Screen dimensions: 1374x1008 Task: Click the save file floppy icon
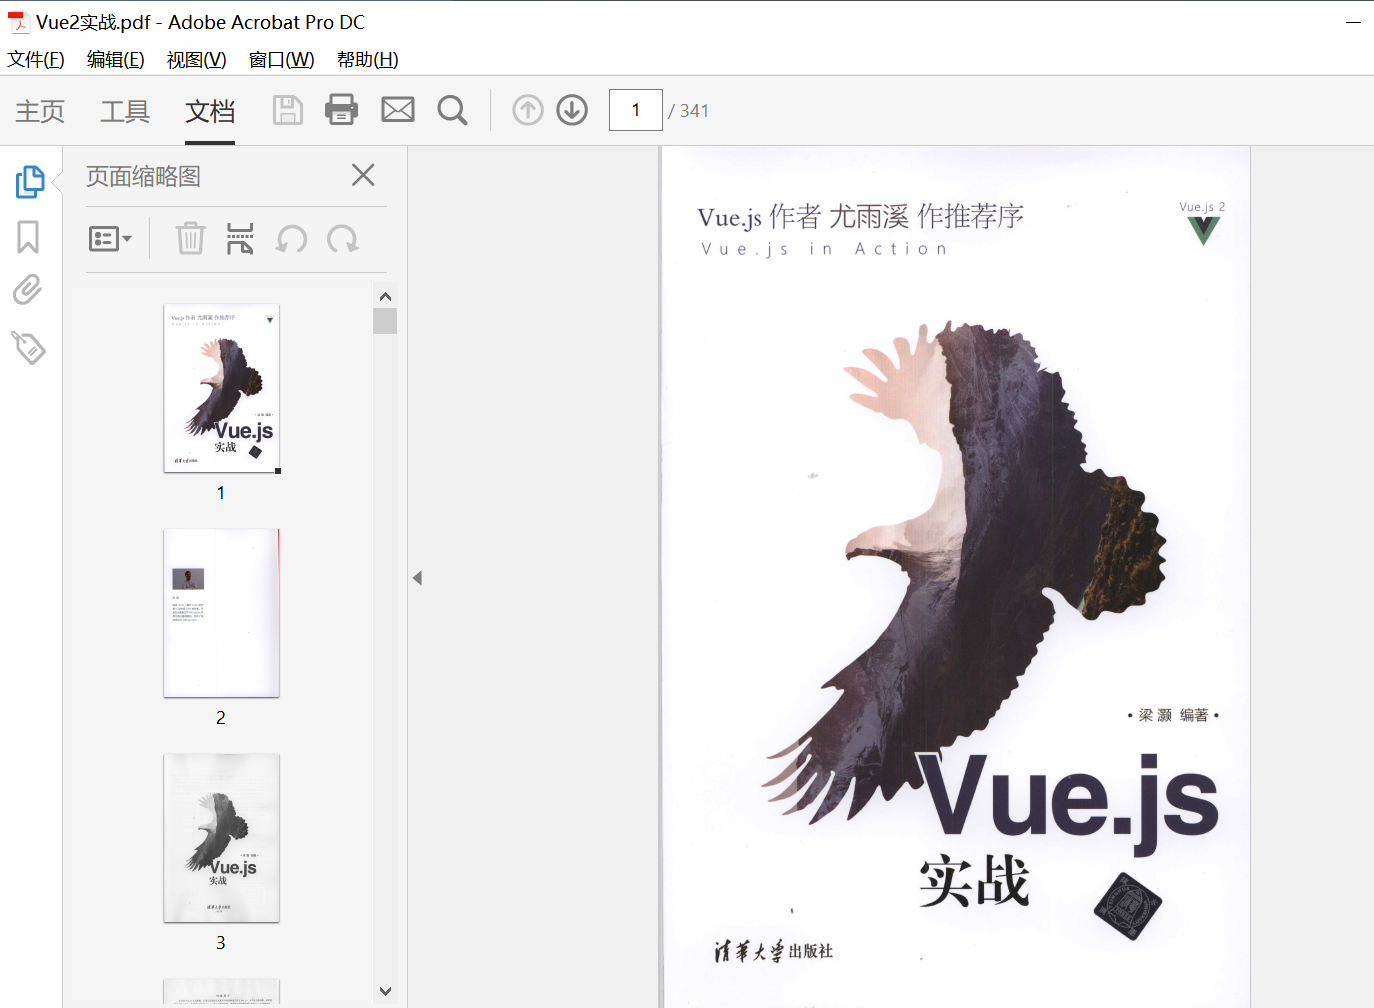pos(288,110)
